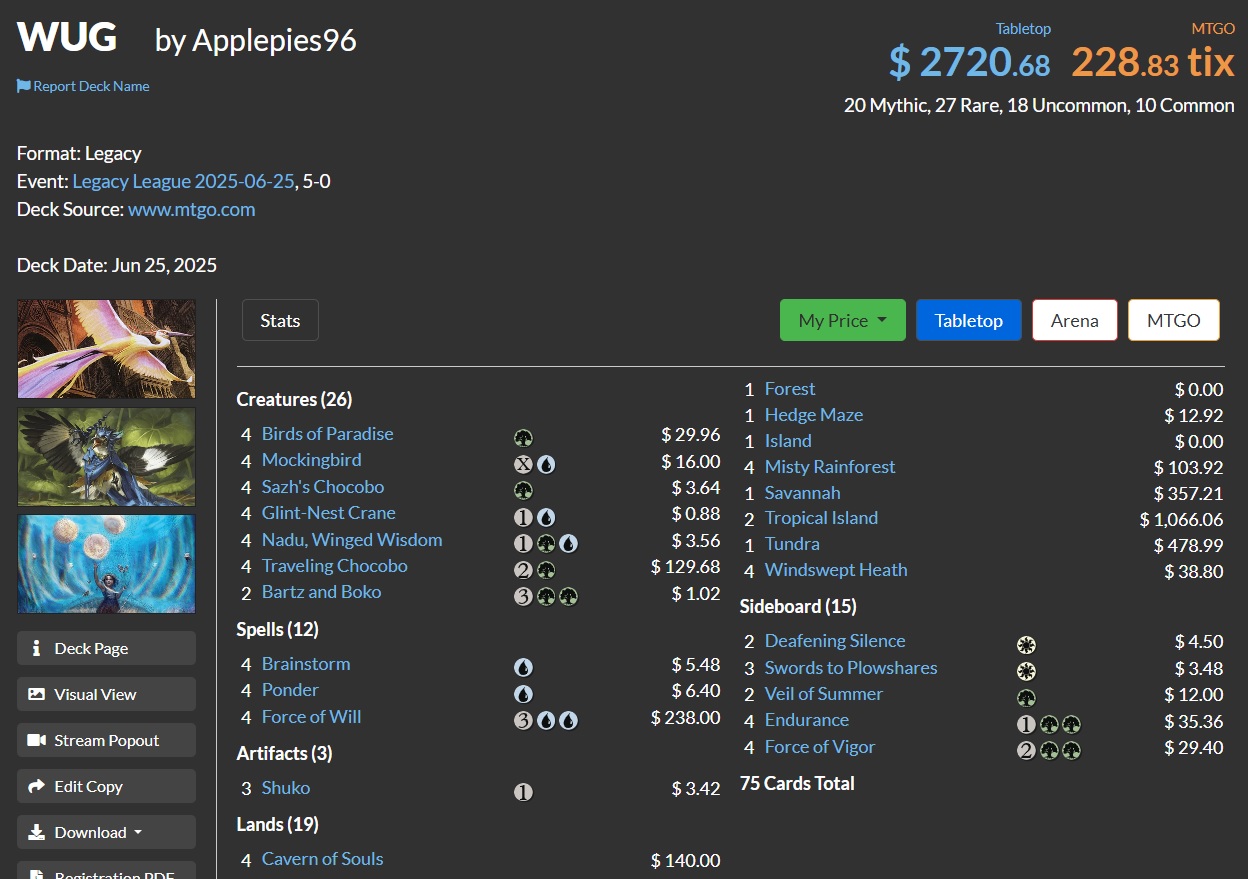The width and height of the screenshot is (1248, 879).
Task: Open the Savannah card link
Action: point(802,492)
